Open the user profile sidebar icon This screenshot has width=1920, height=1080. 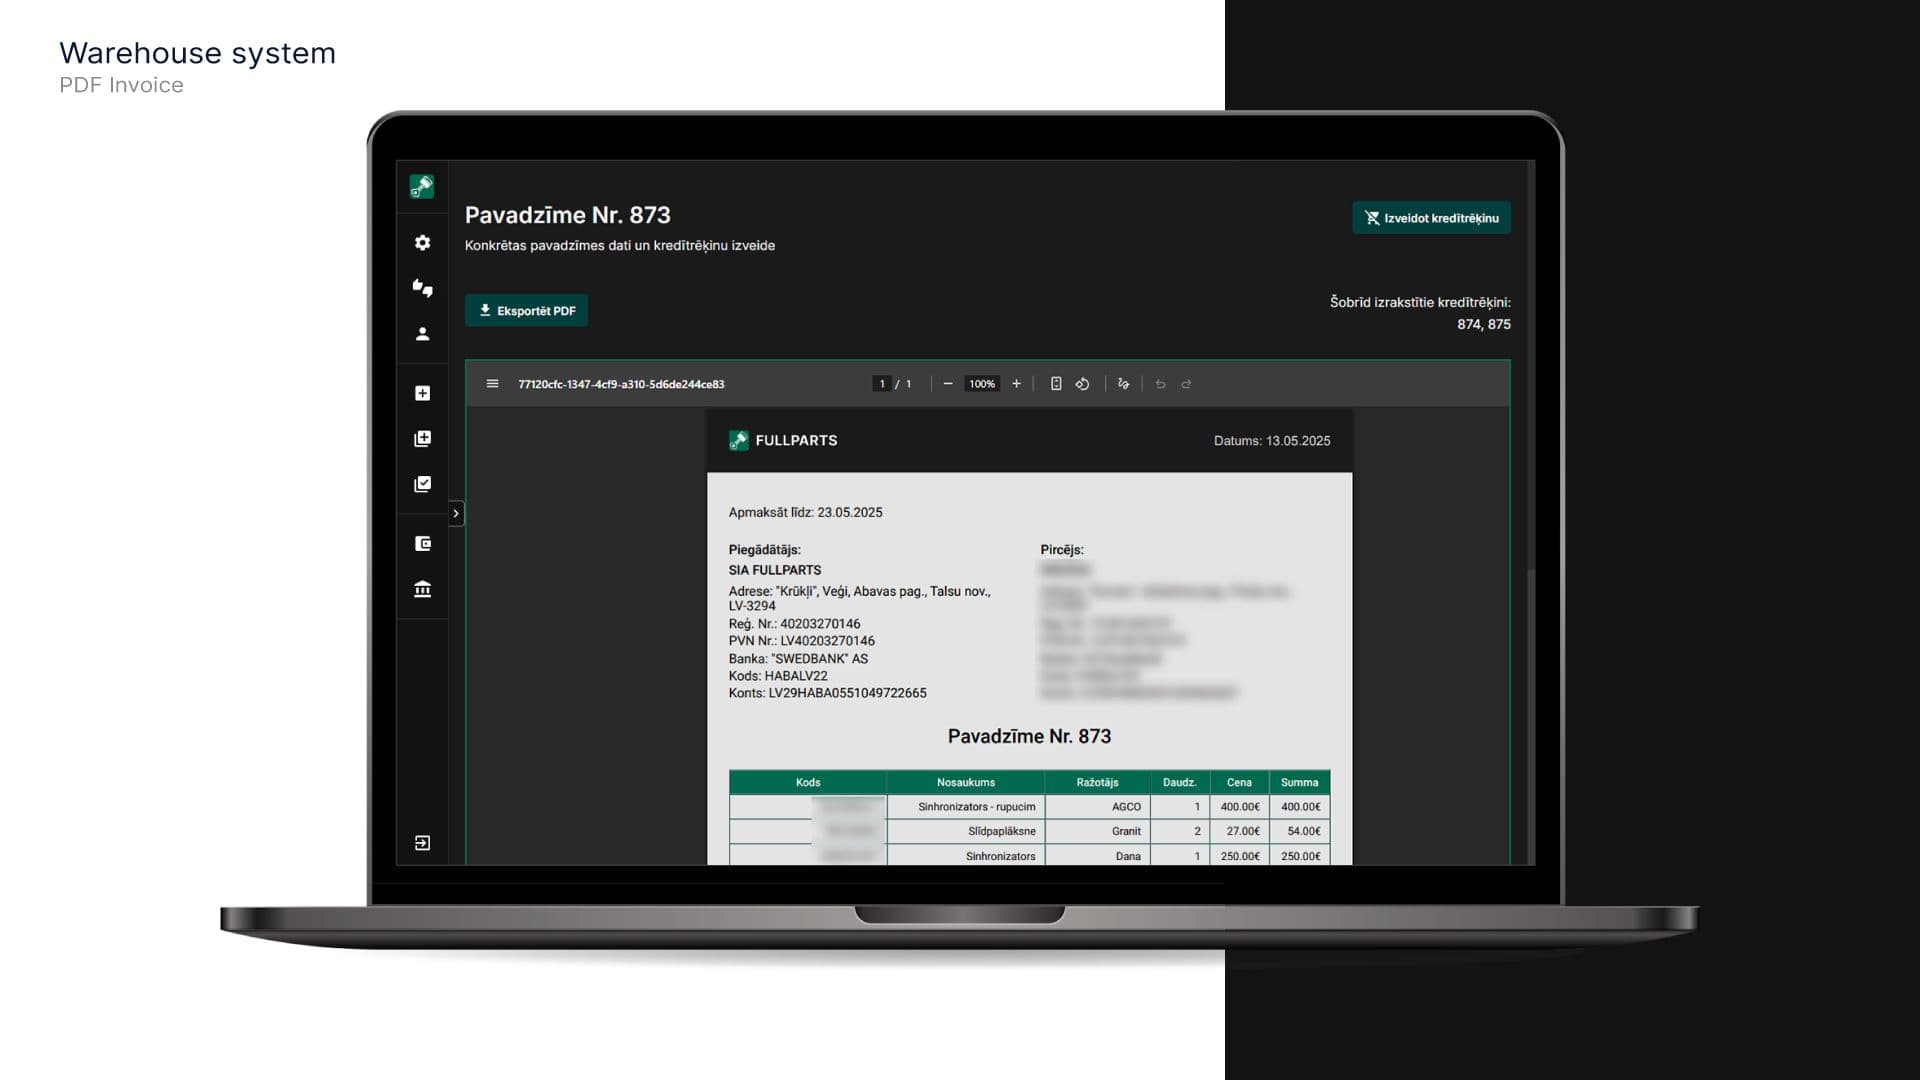pyautogui.click(x=422, y=334)
